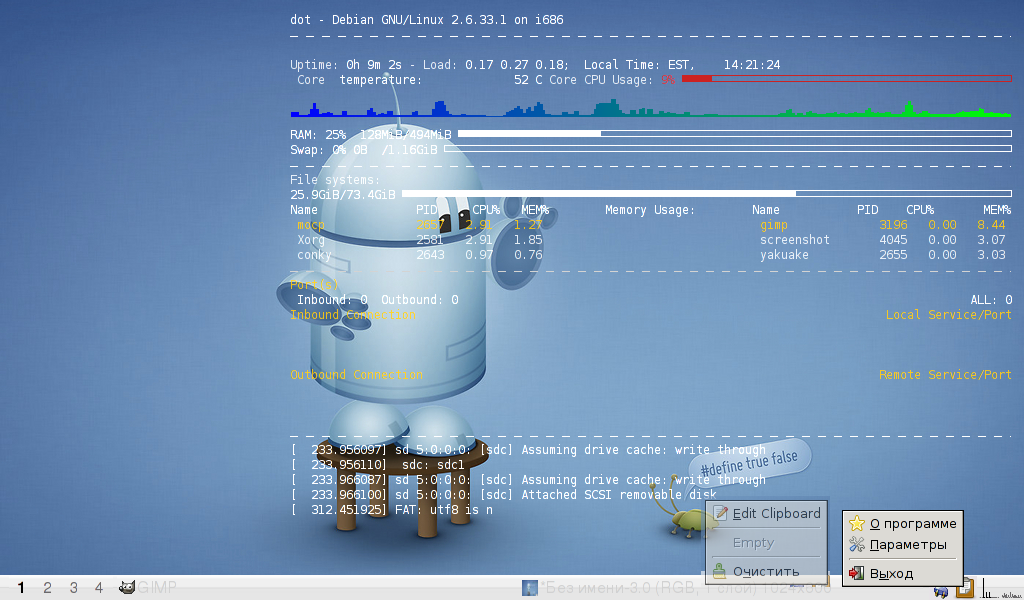This screenshot has height=600, width=1024.
Task: Click the 'mocp' process name
Action: [311, 225]
